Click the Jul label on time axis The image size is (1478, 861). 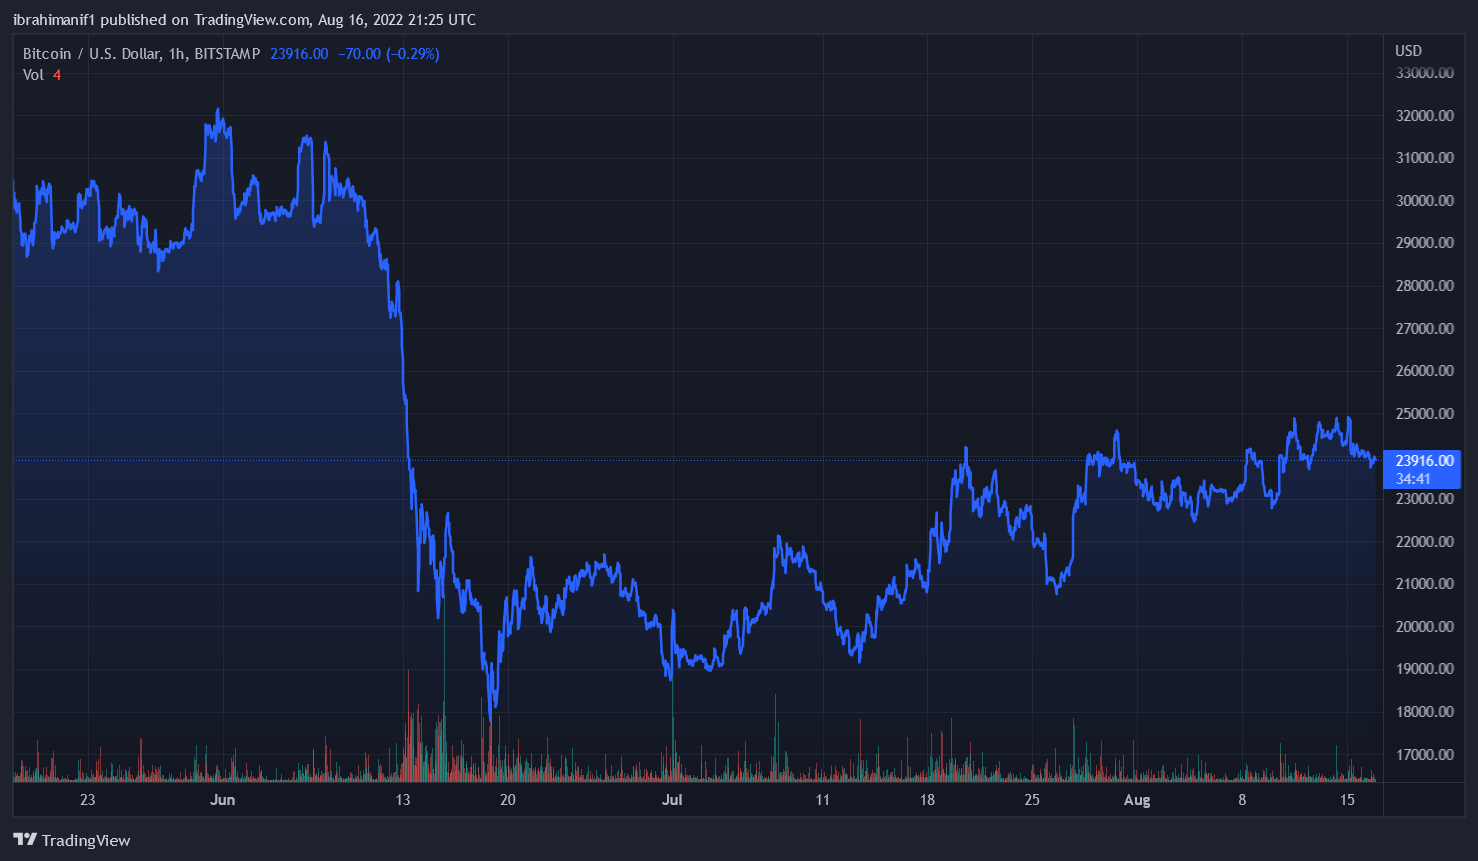[x=672, y=800]
